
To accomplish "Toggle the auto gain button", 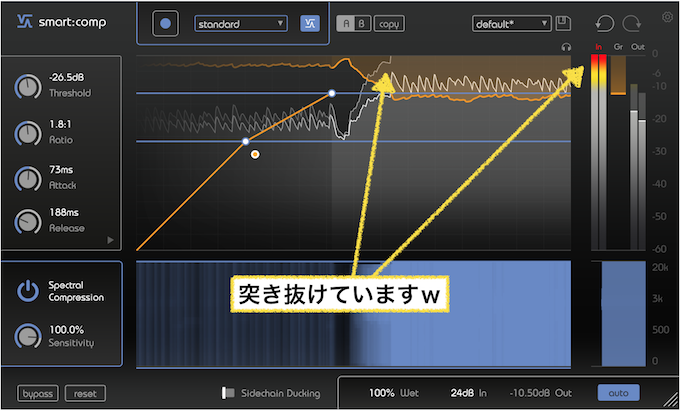I will [618, 393].
